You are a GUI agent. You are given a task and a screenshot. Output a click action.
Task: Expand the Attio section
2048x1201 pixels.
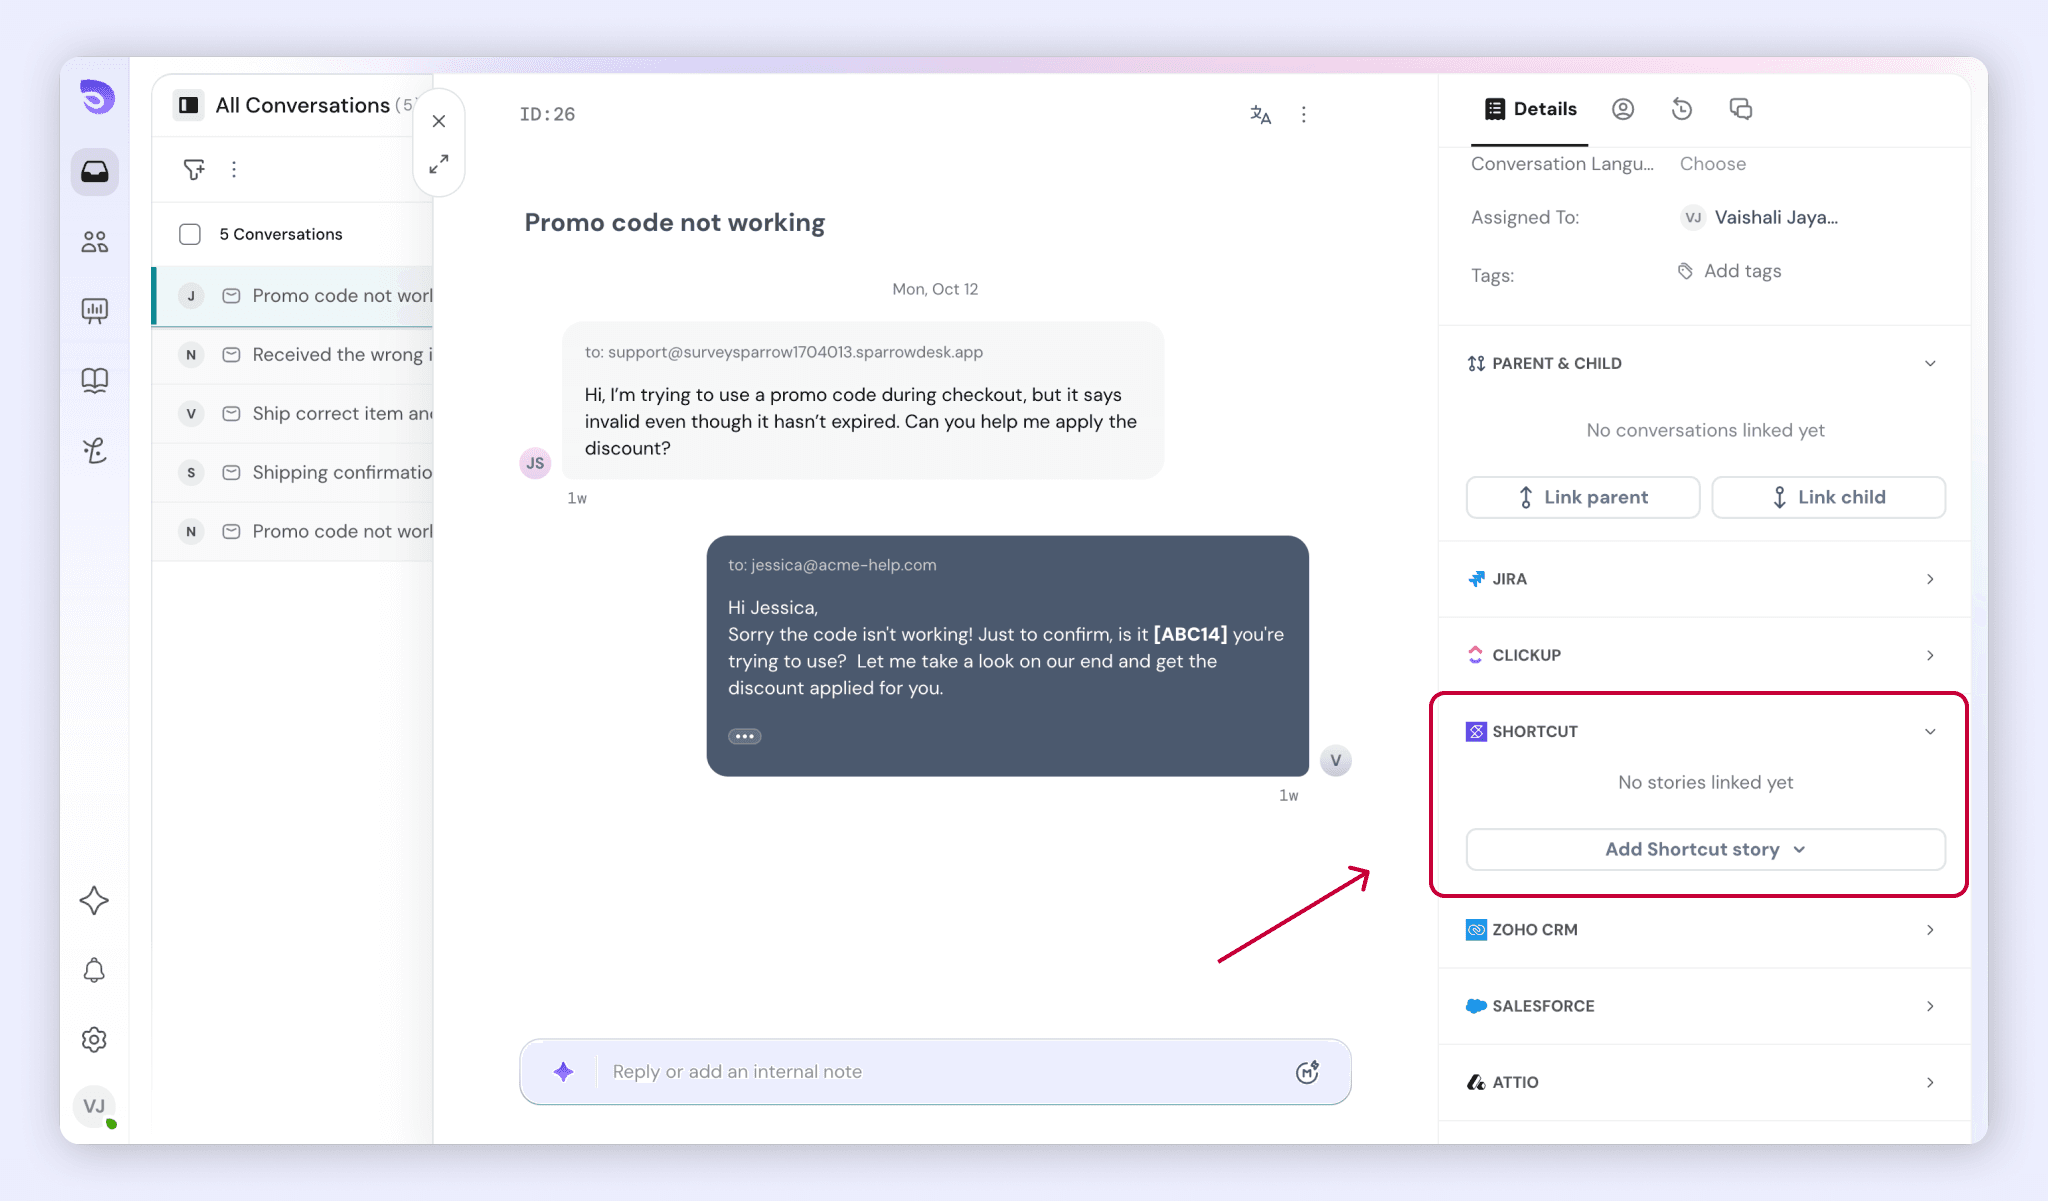[1930, 1082]
